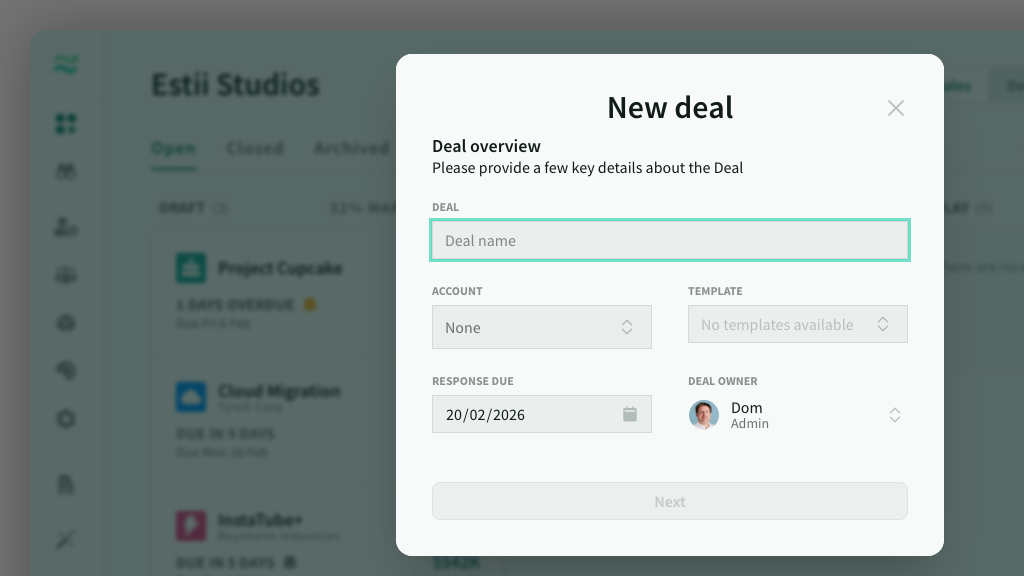Click the Next button

coord(669,501)
